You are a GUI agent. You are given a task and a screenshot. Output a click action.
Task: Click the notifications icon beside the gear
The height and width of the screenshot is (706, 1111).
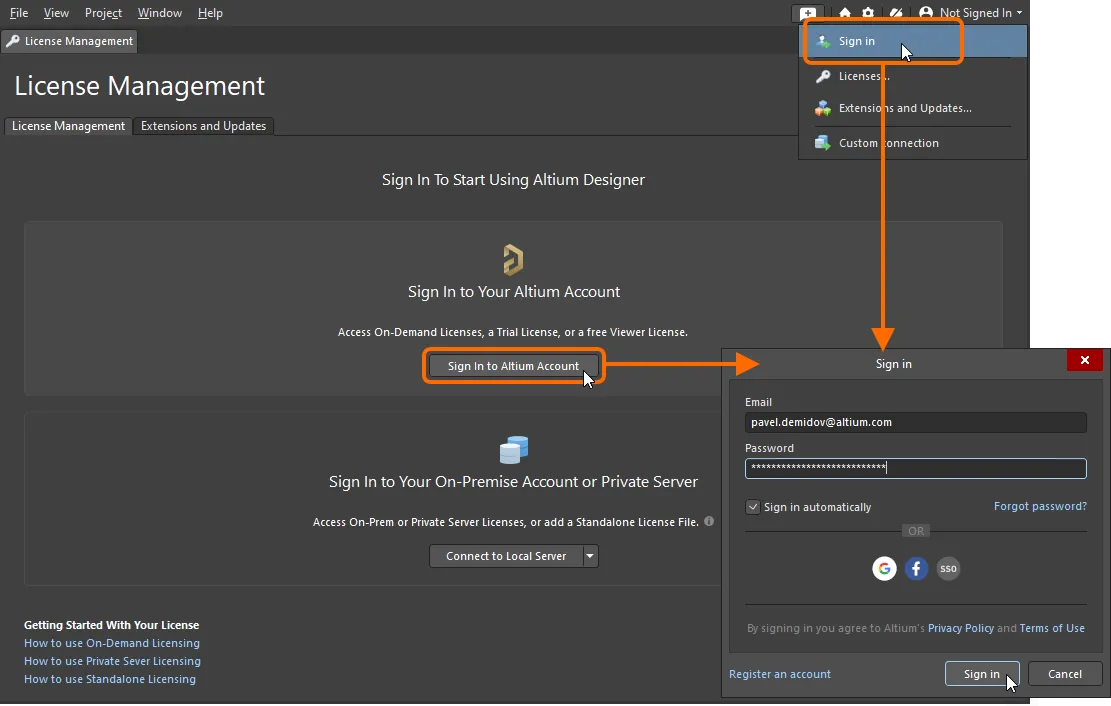[x=896, y=13]
